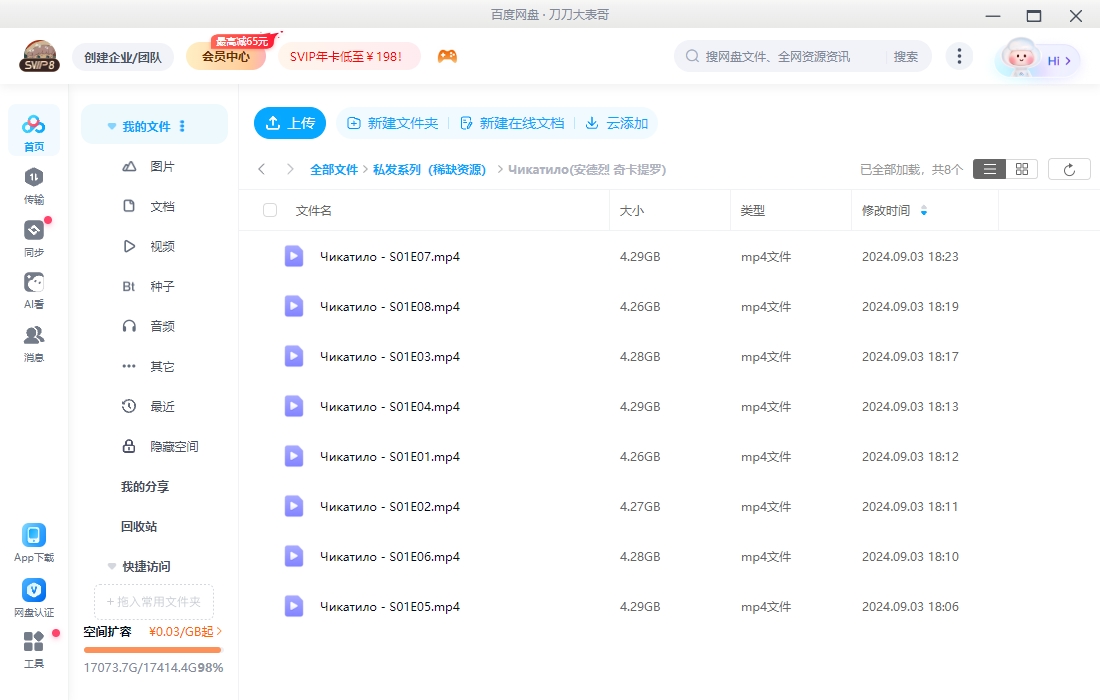Click the video icon of S01E07.mp4

(x=293, y=256)
